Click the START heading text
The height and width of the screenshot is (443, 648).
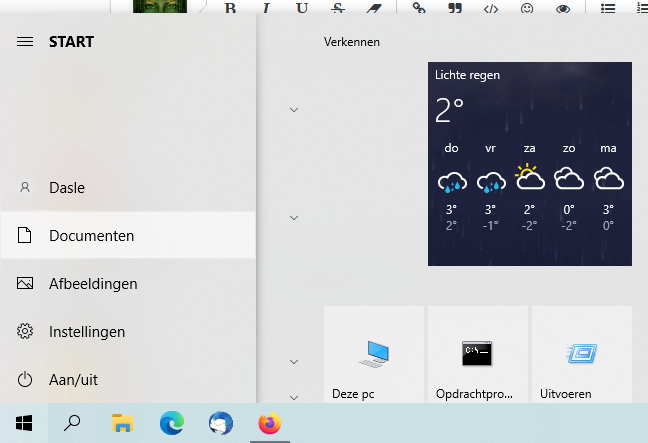click(x=71, y=42)
